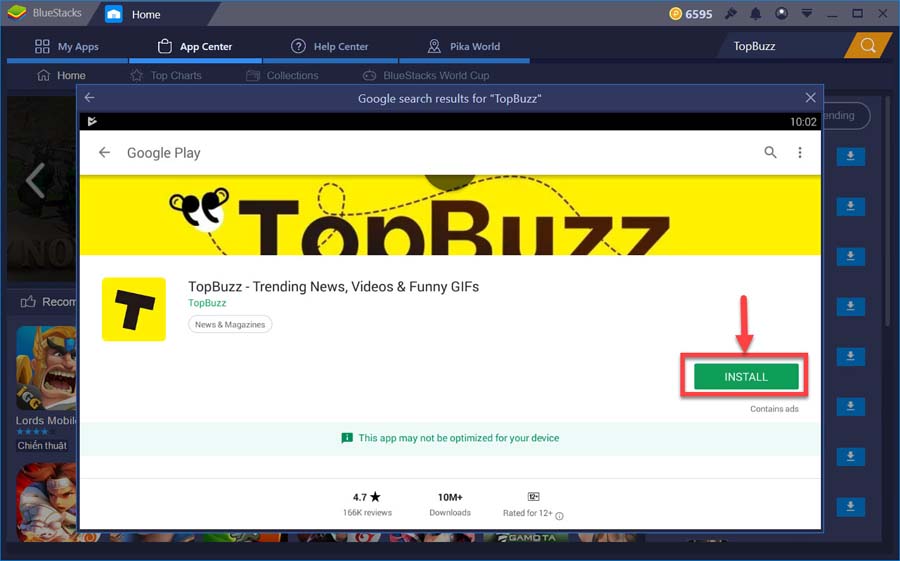Image resolution: width=900 pixels, height=561 pixels.
Task: Click the Rated for 12+ info icon
Action: pos(559,516)
